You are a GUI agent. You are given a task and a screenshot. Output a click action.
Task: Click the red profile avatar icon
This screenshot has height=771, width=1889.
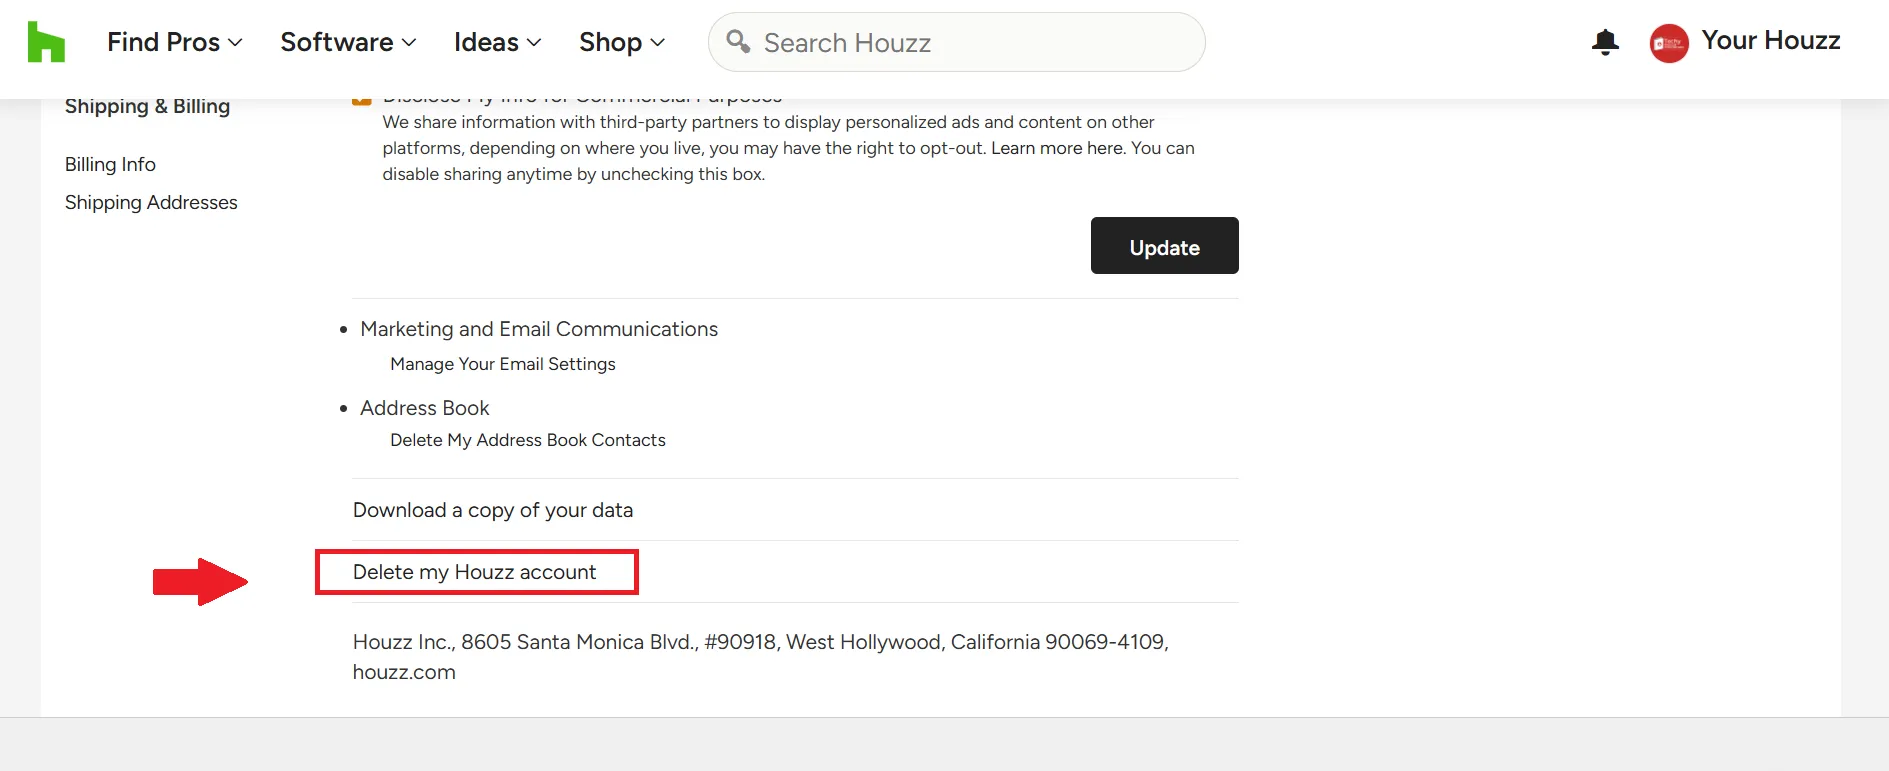[x=1667, y=42]
